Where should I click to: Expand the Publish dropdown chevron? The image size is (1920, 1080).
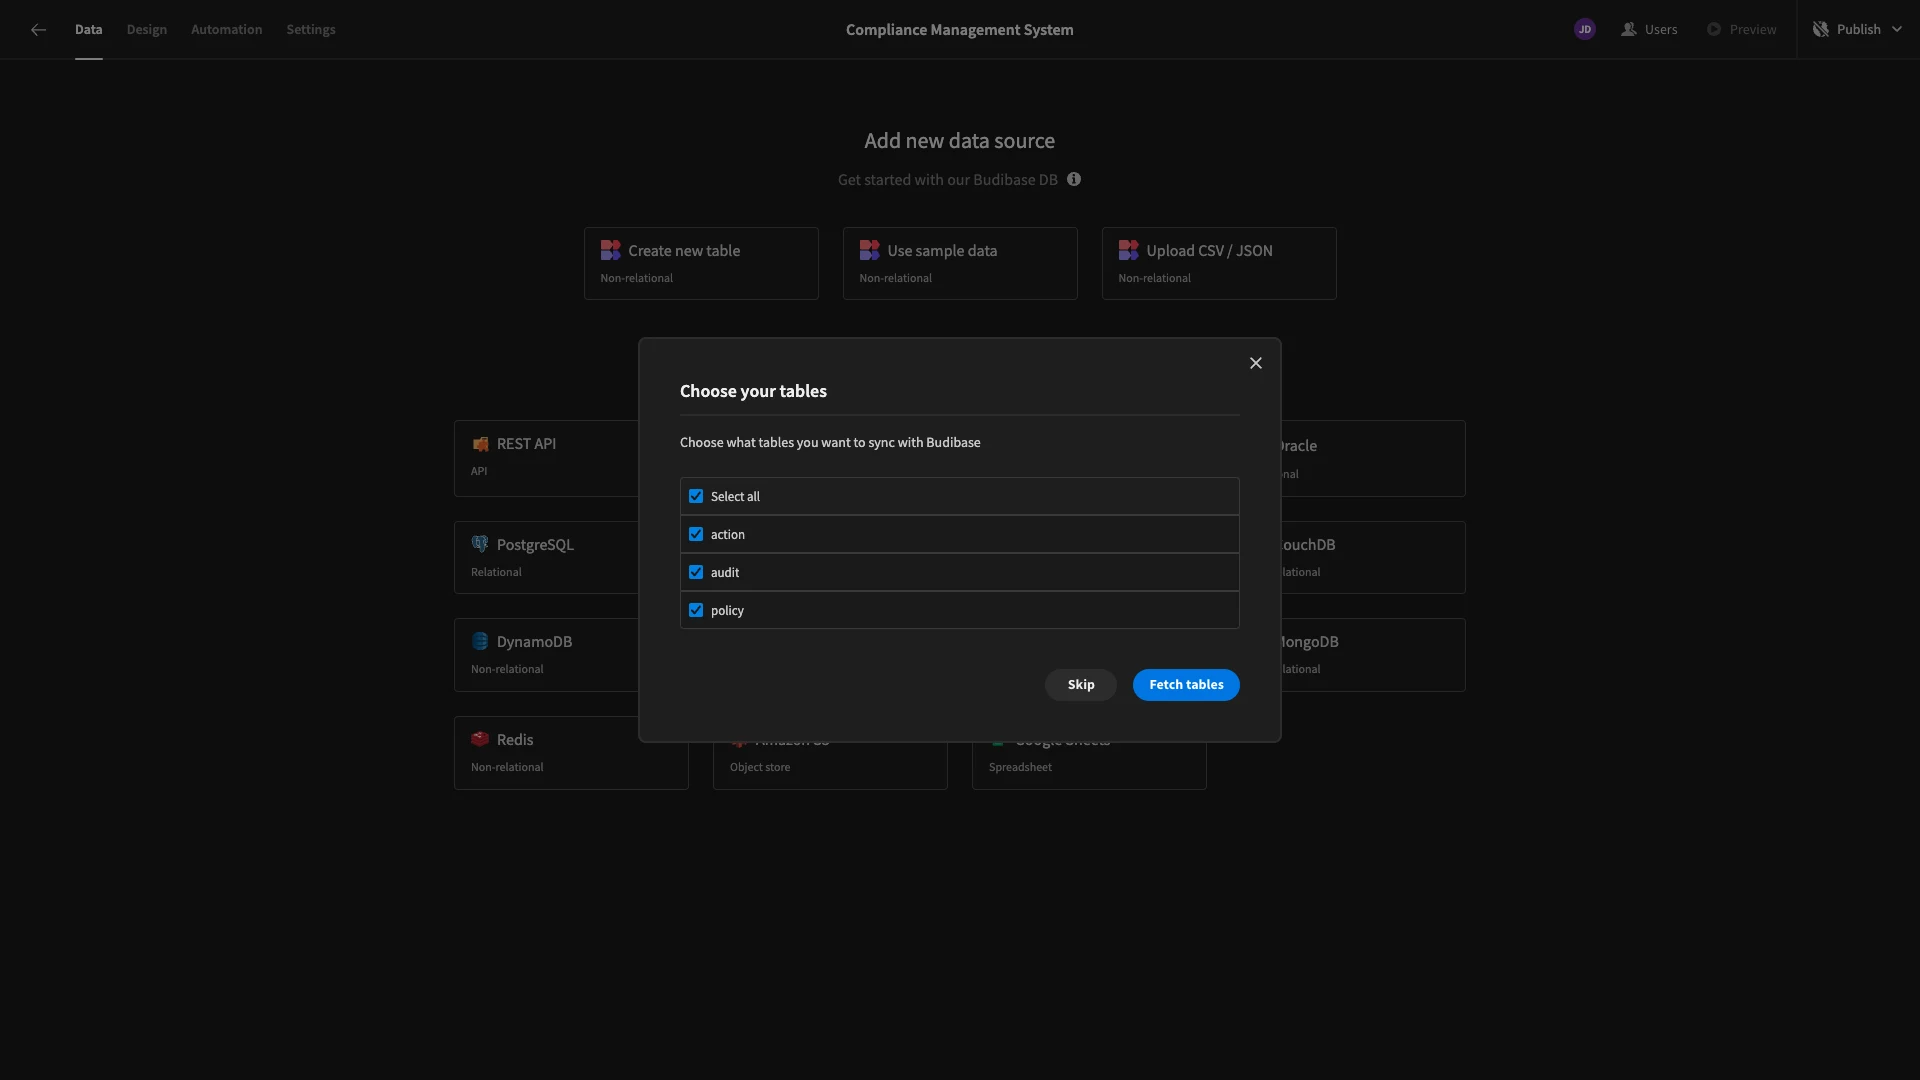pos(1897,29)
